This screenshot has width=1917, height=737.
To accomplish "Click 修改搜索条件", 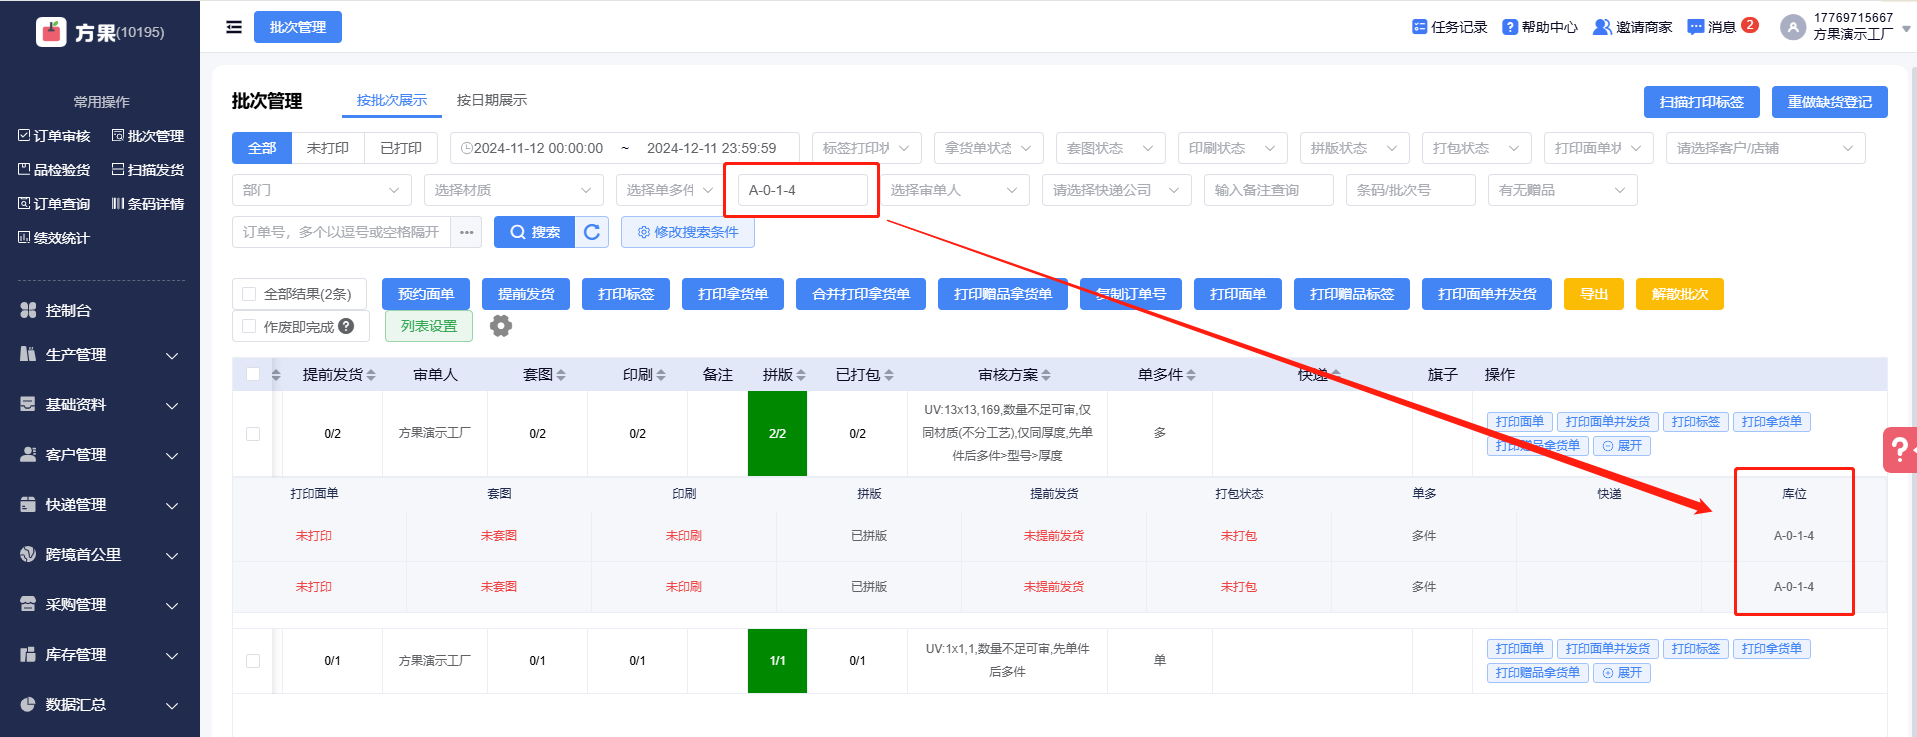I will coord(688,232).
